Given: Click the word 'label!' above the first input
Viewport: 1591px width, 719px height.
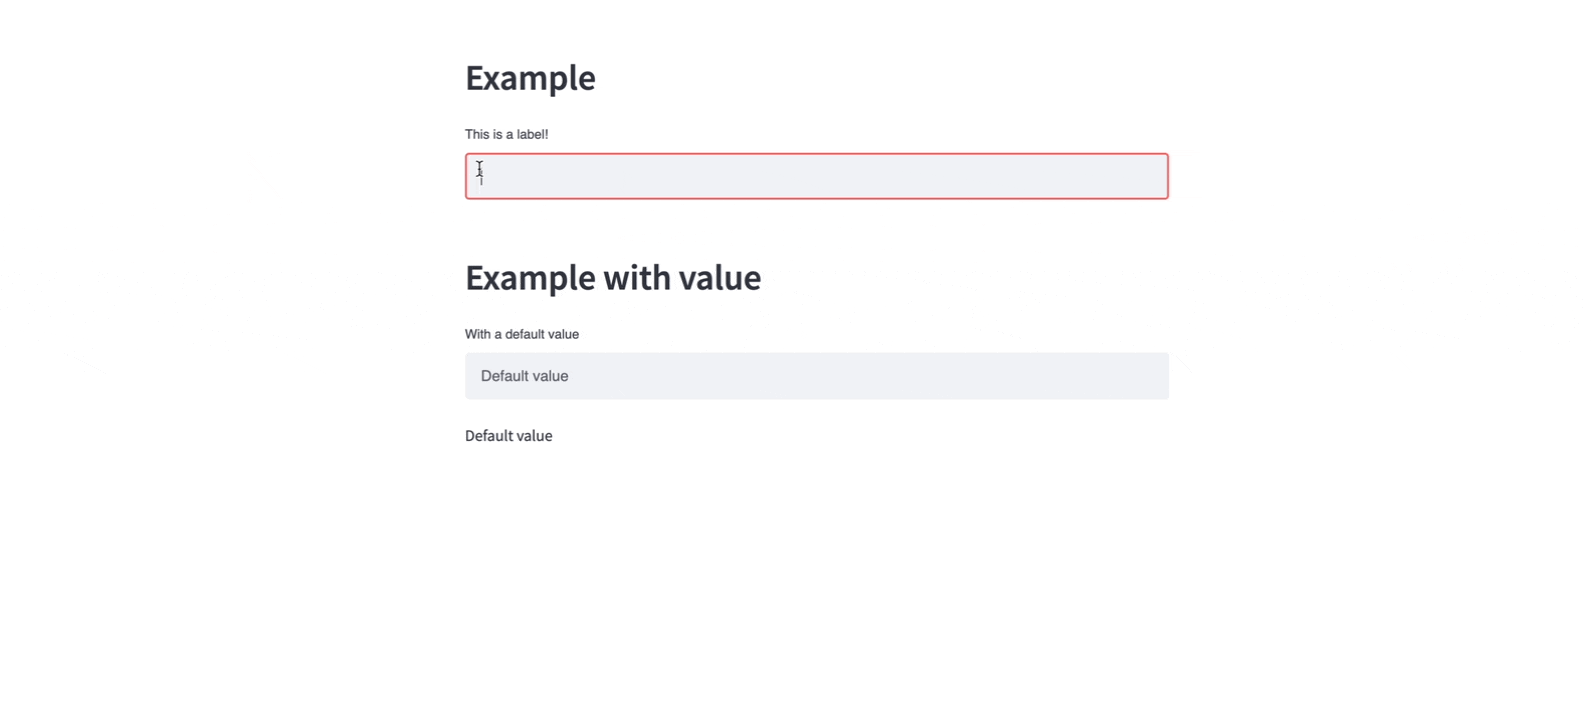Looking at the screenshot, I should pos(530,134).
